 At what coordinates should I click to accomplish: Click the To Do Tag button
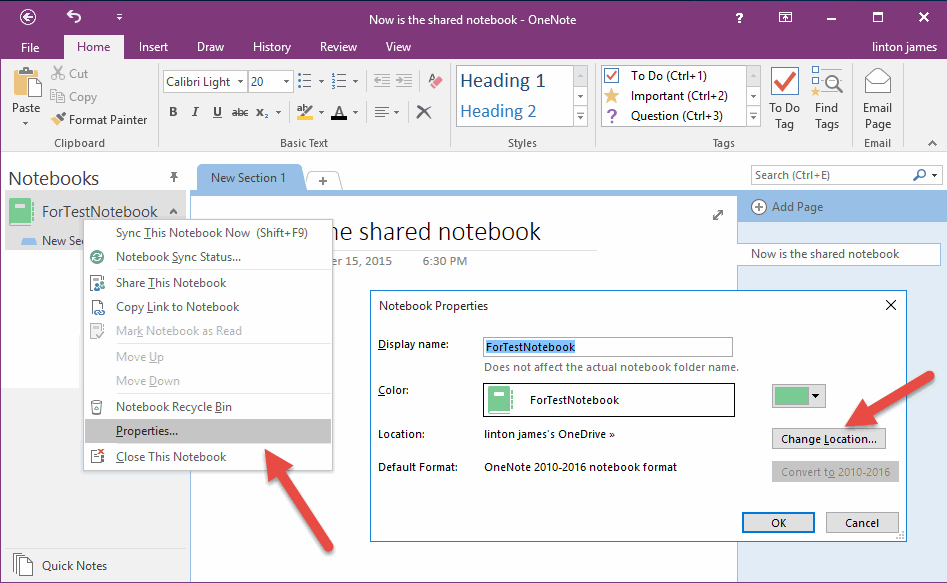pyautogui.click(x=784, y=98)
